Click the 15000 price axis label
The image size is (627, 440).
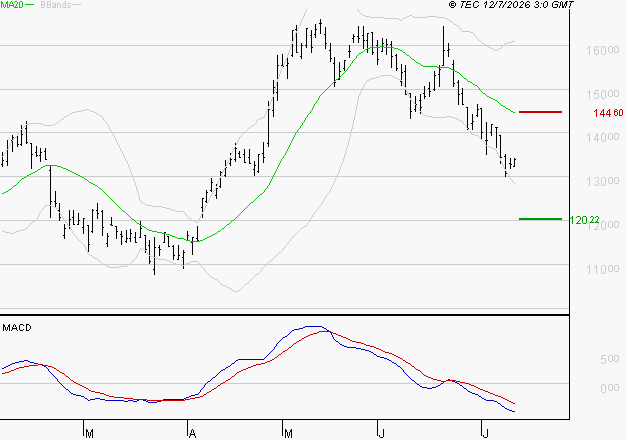coord(603,94)
